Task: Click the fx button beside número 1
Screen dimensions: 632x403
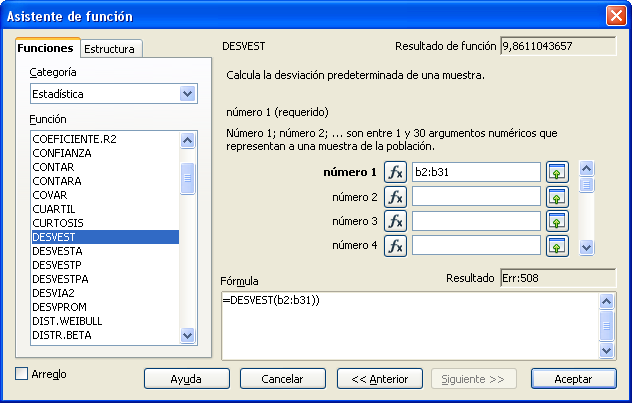Action: coord(395,172)
